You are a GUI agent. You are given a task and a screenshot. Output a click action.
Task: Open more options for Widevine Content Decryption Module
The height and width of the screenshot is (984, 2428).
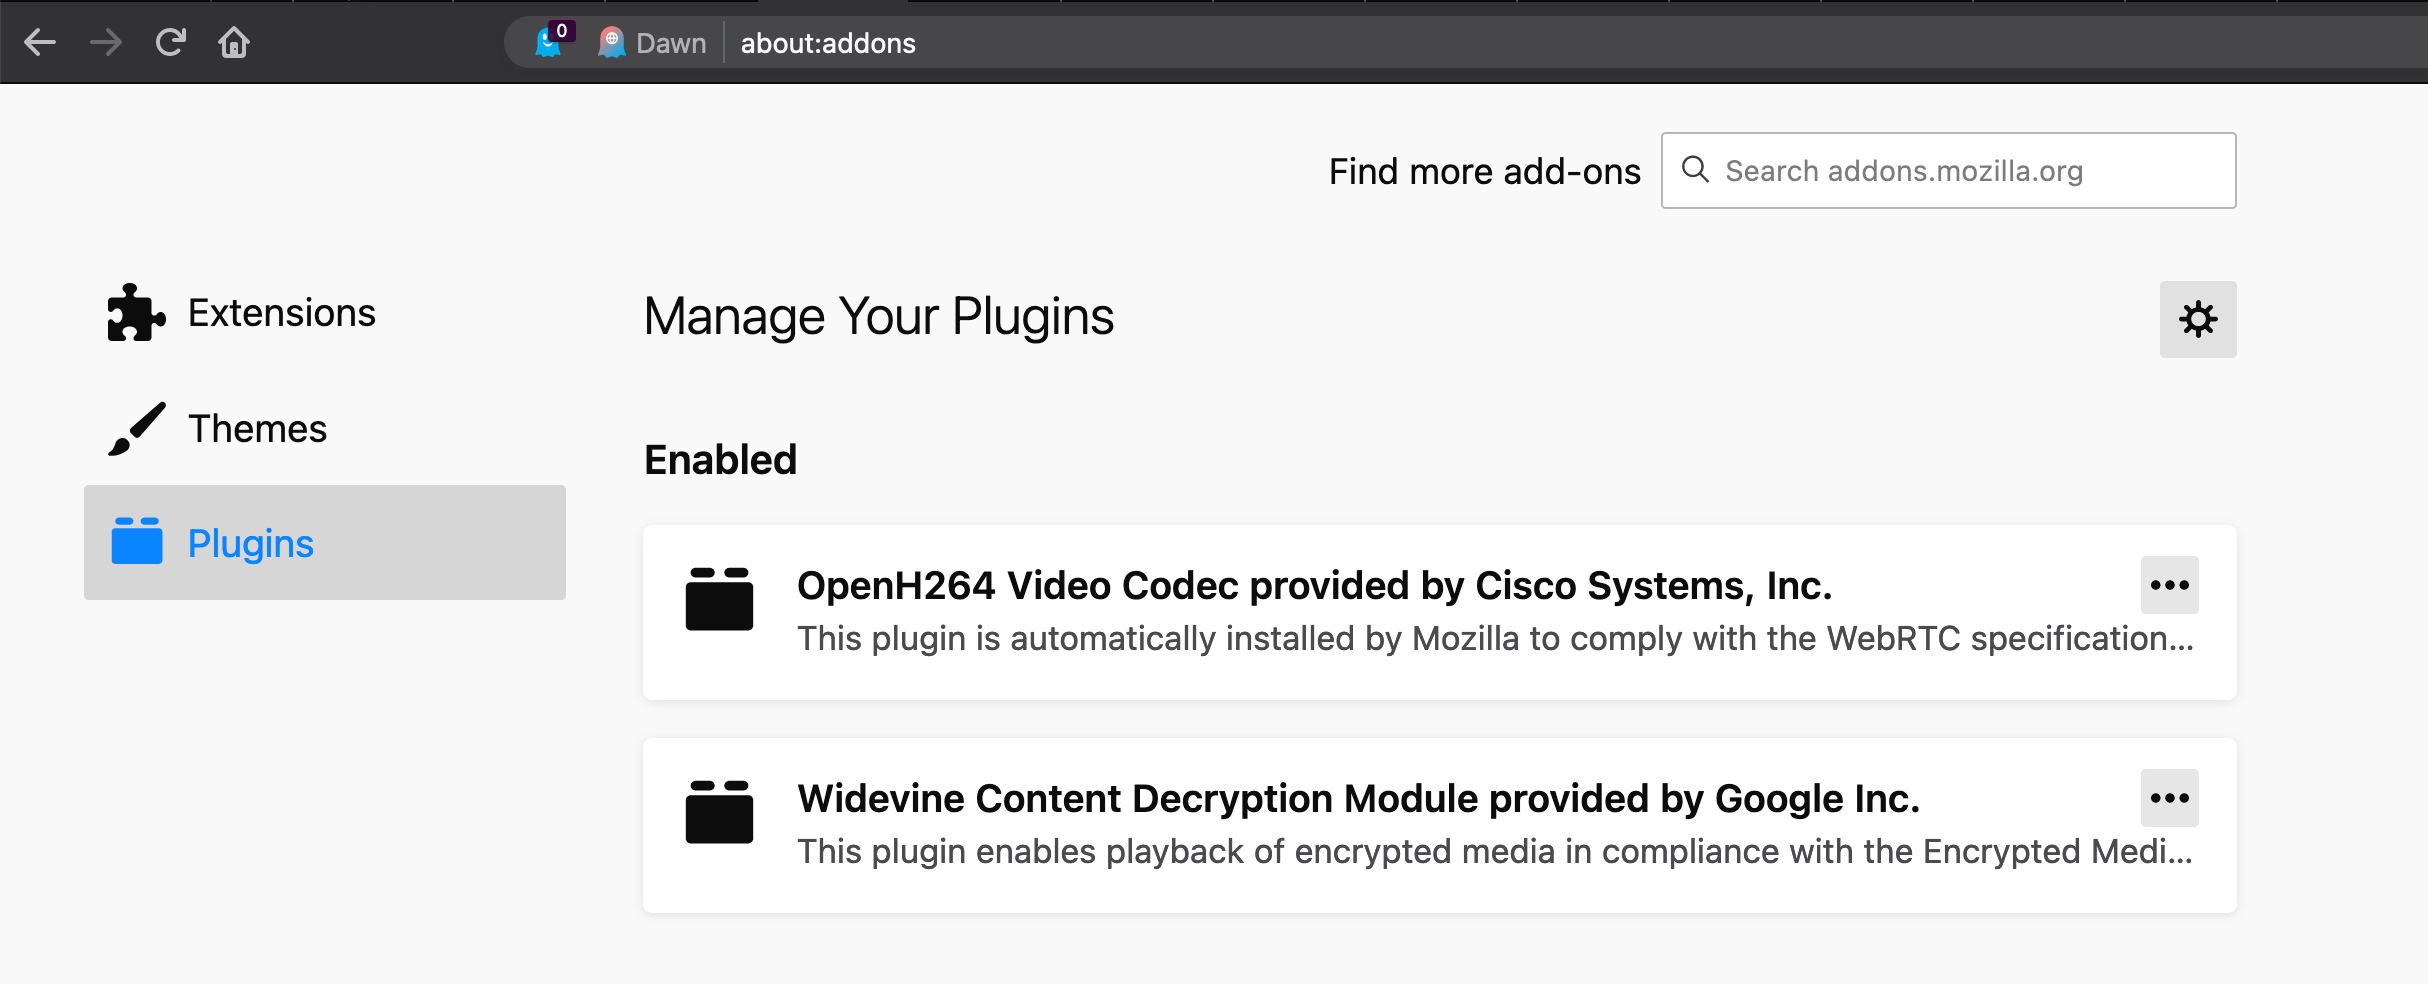coord(2168,797)
